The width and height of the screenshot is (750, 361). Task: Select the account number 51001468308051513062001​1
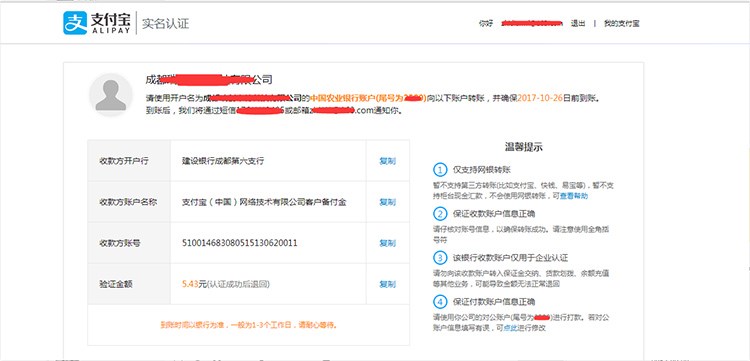[x=240, y=243]
